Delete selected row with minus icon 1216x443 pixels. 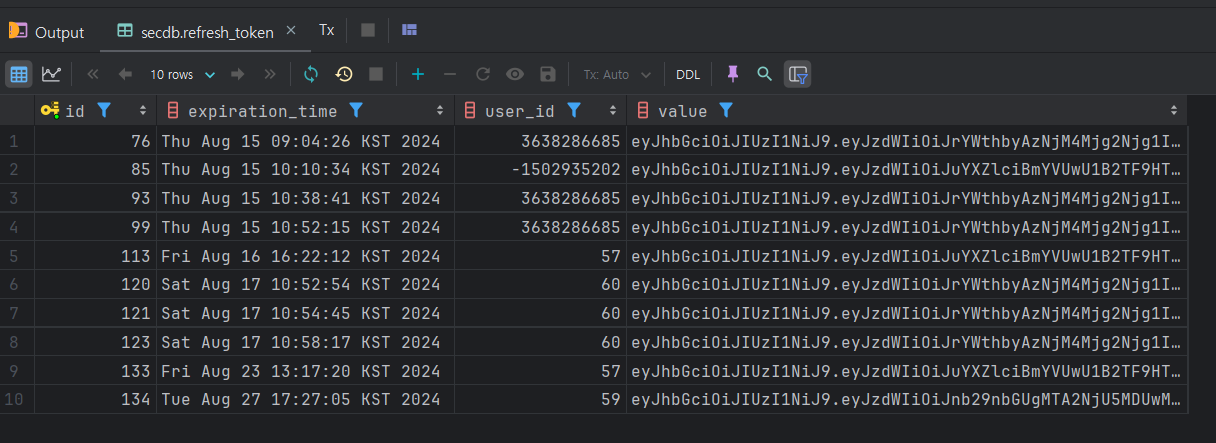pyautogui.click(x=450, y=74)
